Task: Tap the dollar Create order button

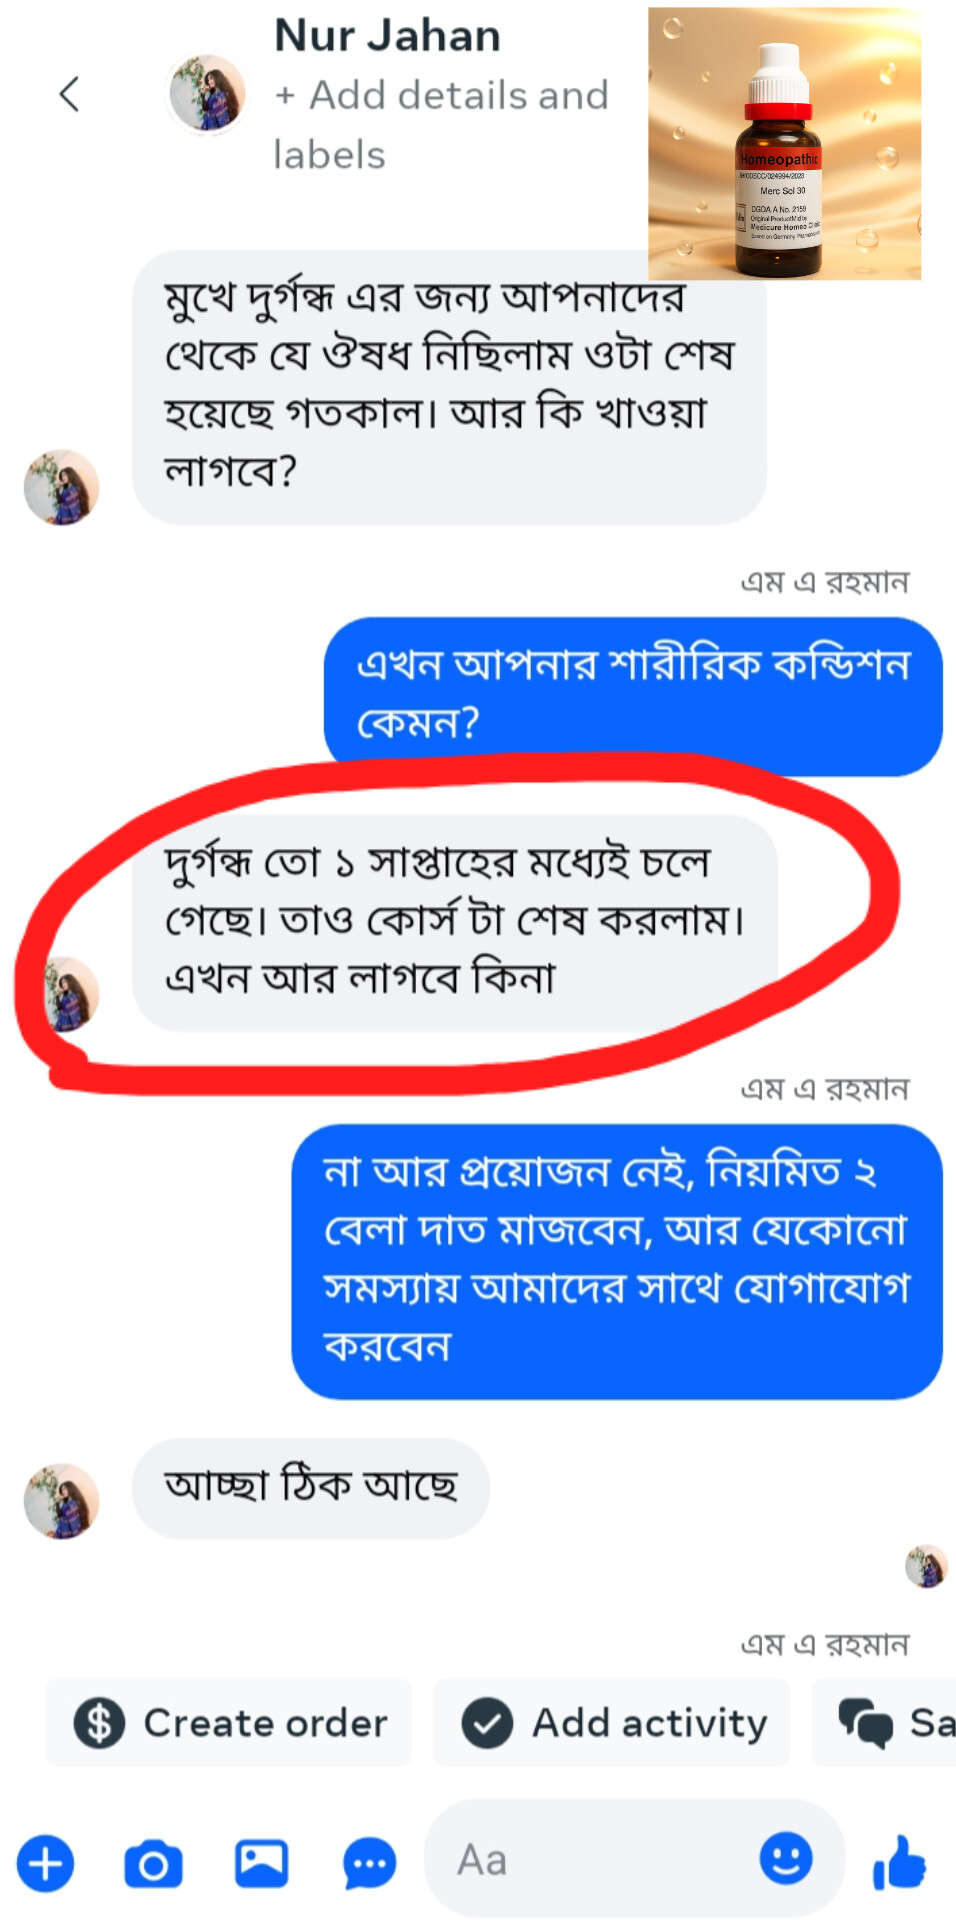Action: (x=229, y=1723)
